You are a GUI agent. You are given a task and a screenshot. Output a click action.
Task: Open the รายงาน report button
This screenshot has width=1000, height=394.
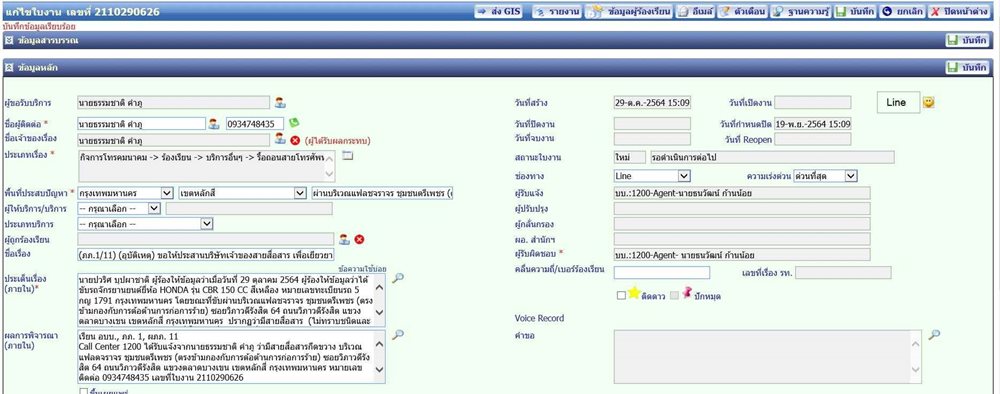tap(556, 11)
